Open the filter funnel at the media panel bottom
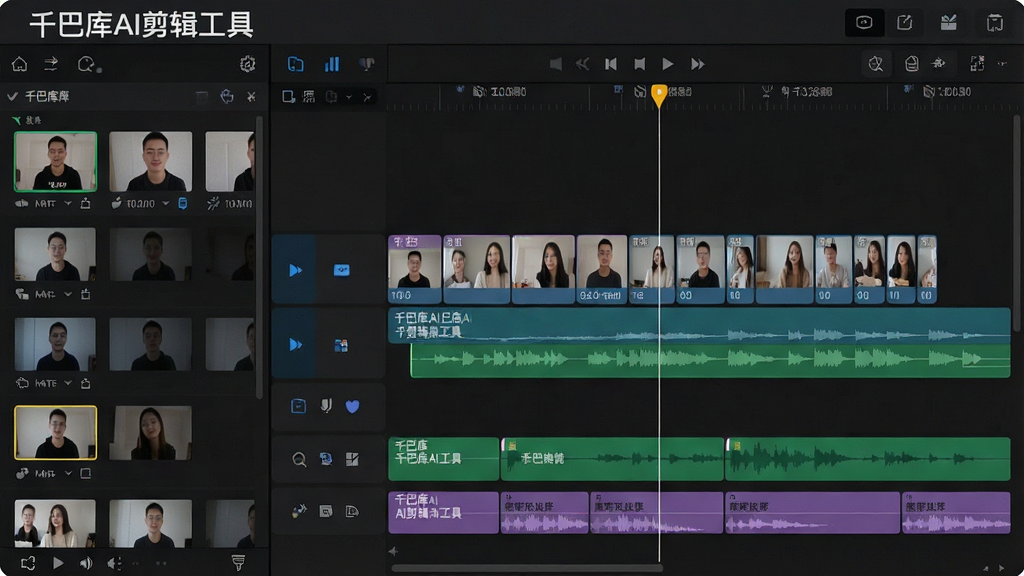 [238, 562]
